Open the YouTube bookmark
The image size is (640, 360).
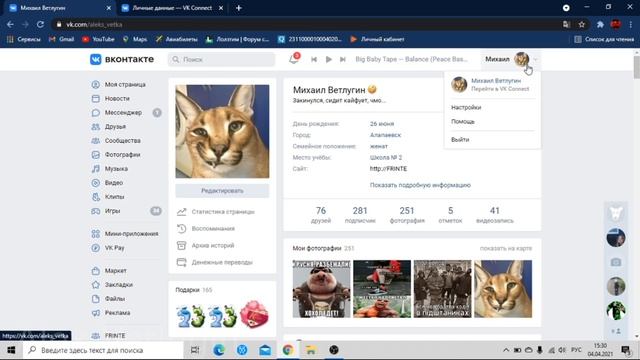point(98,39)
